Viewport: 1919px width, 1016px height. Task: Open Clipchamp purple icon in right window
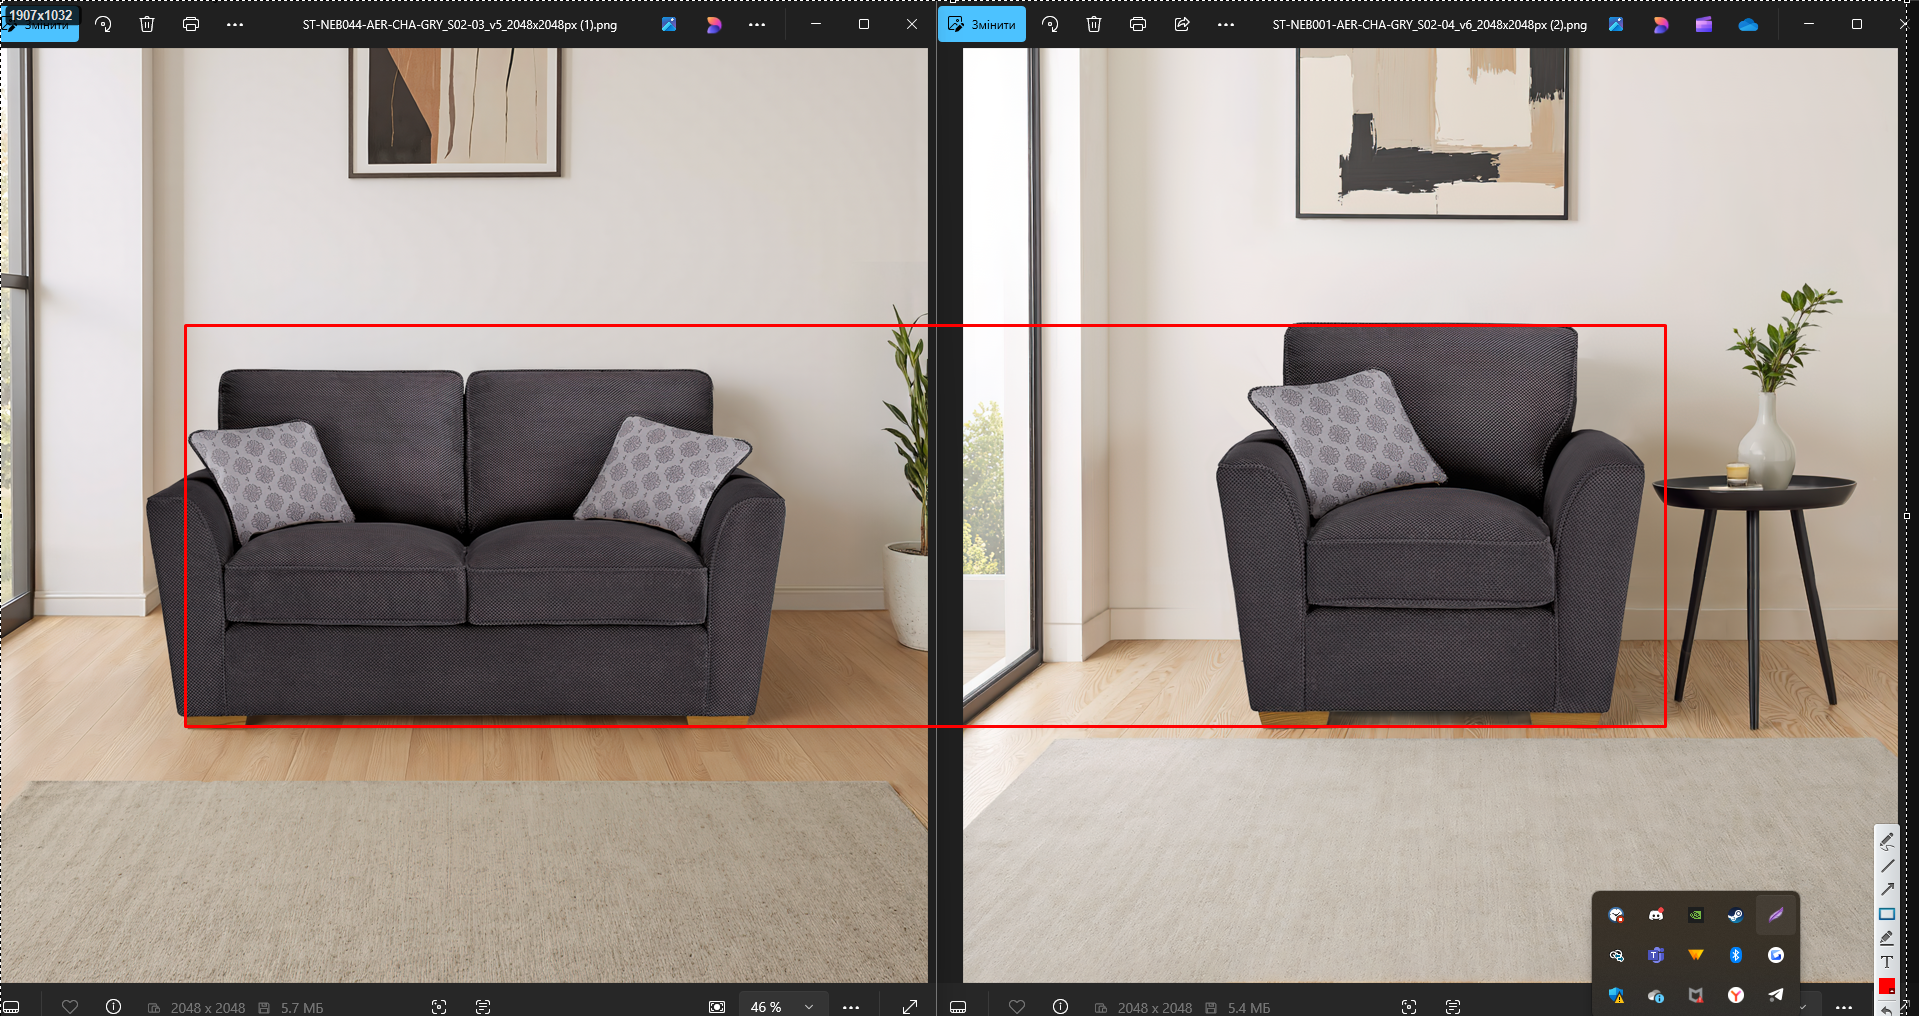click(x=1704, y=24)
